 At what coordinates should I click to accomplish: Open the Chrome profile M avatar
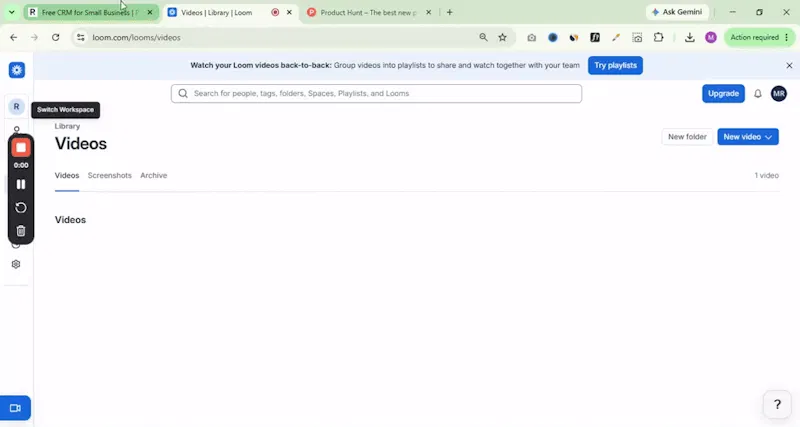pos(711,37)
